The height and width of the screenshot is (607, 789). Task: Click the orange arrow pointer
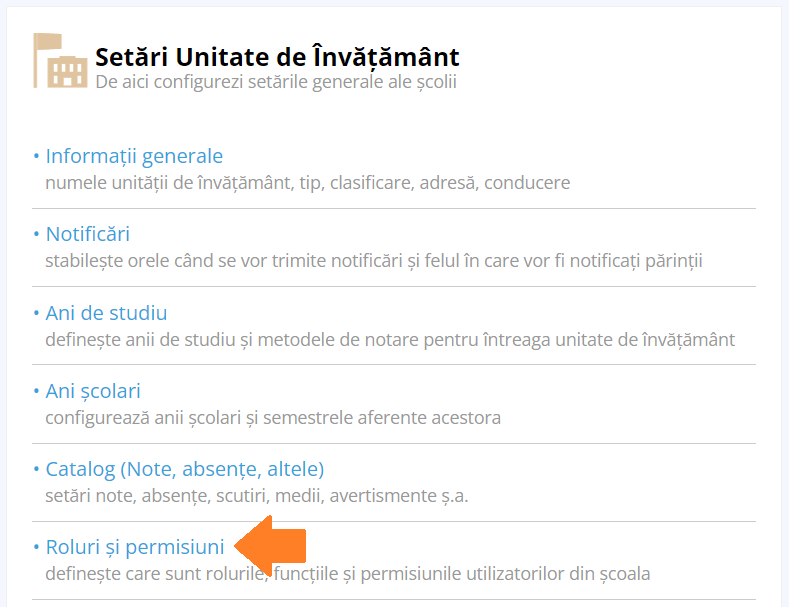click(x=270, y=546)
